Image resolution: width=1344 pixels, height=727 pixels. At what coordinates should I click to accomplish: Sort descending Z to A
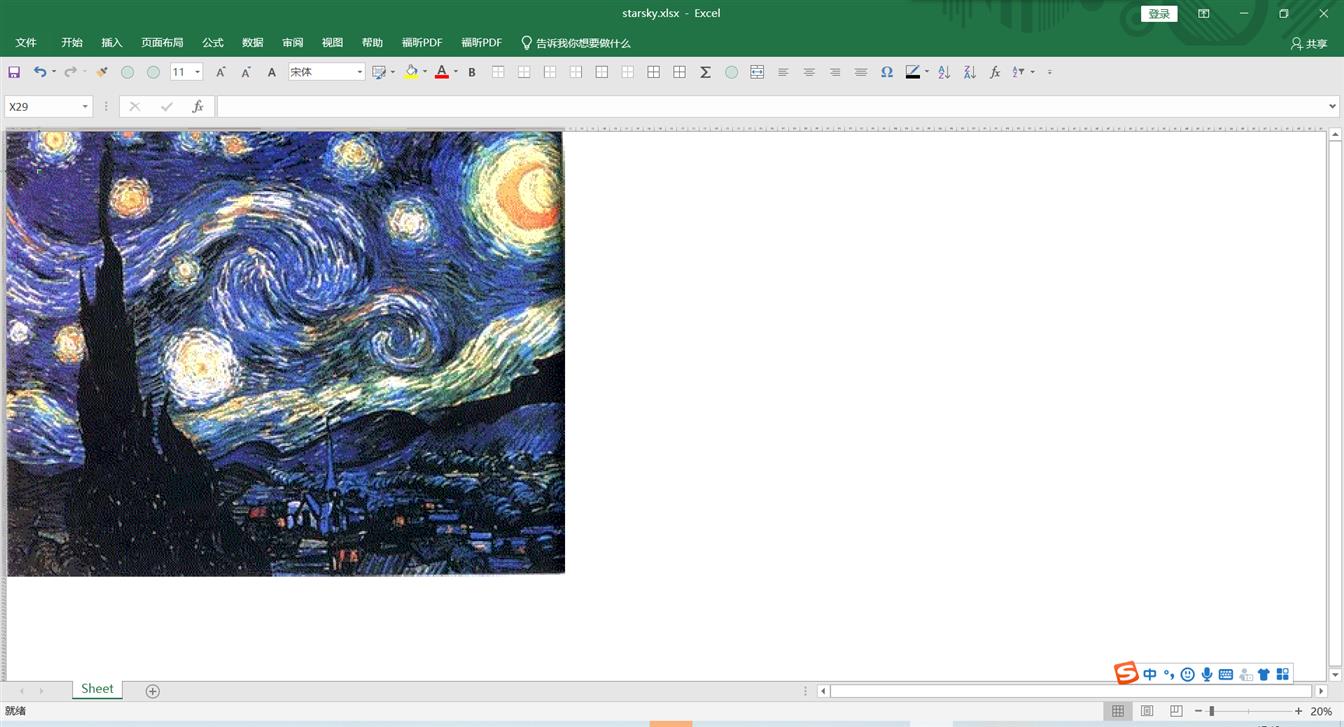point(970,72)
